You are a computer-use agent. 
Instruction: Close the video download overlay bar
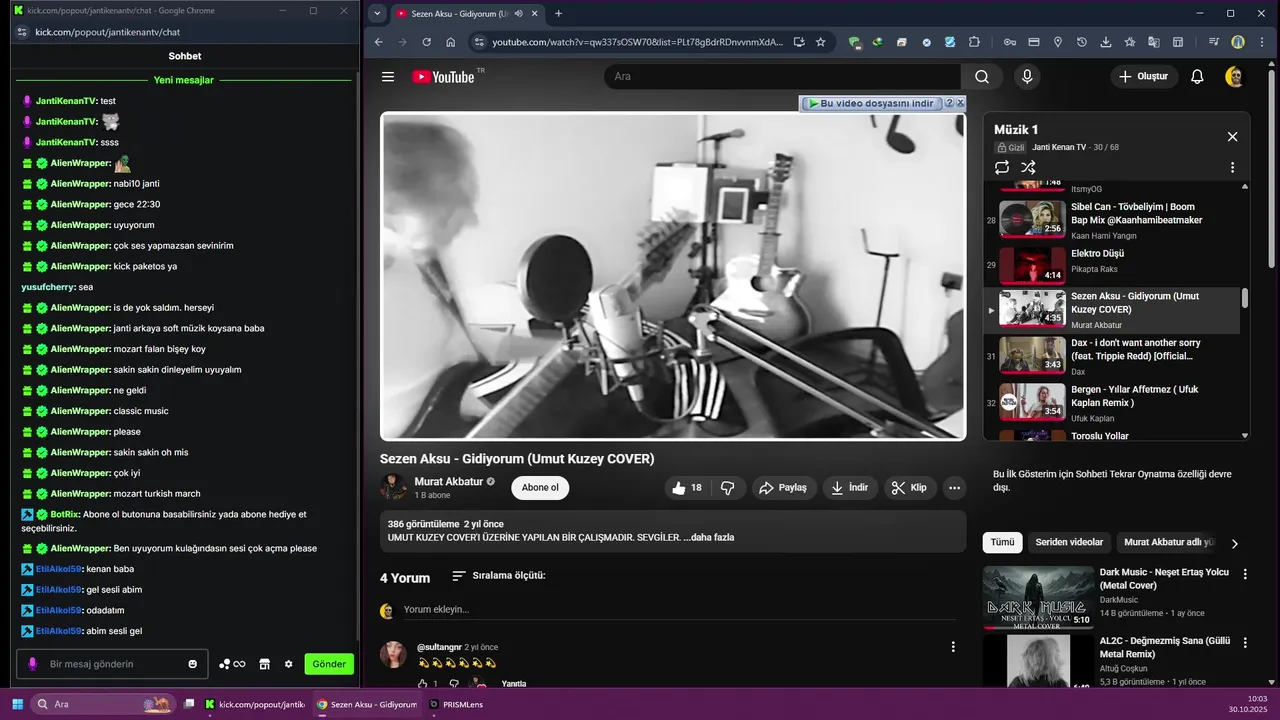[x=960, y=103]
